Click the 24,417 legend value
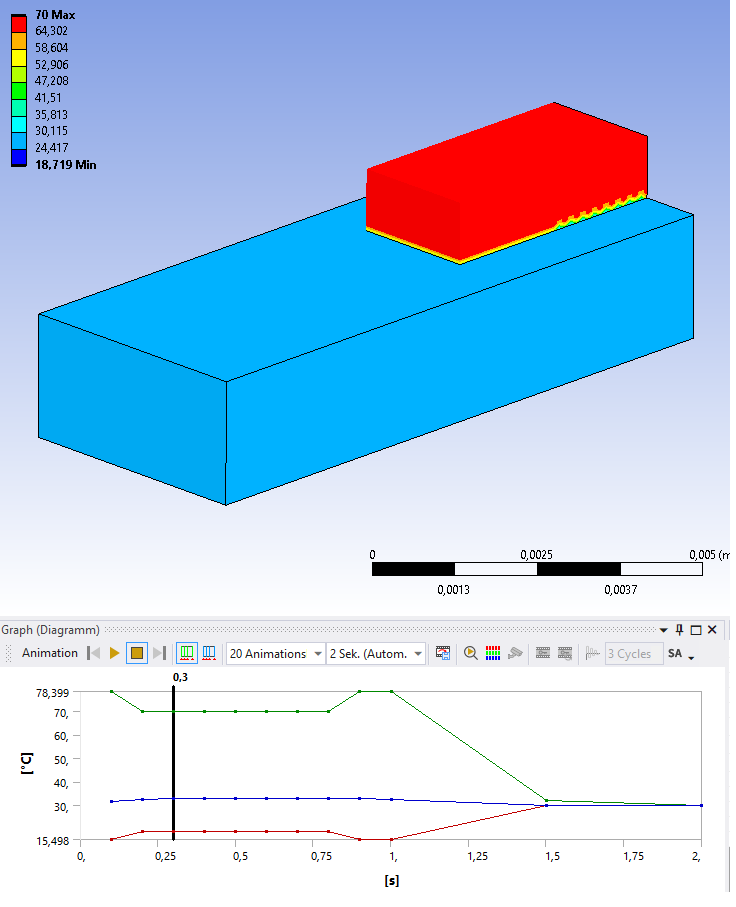 point(51,148)
